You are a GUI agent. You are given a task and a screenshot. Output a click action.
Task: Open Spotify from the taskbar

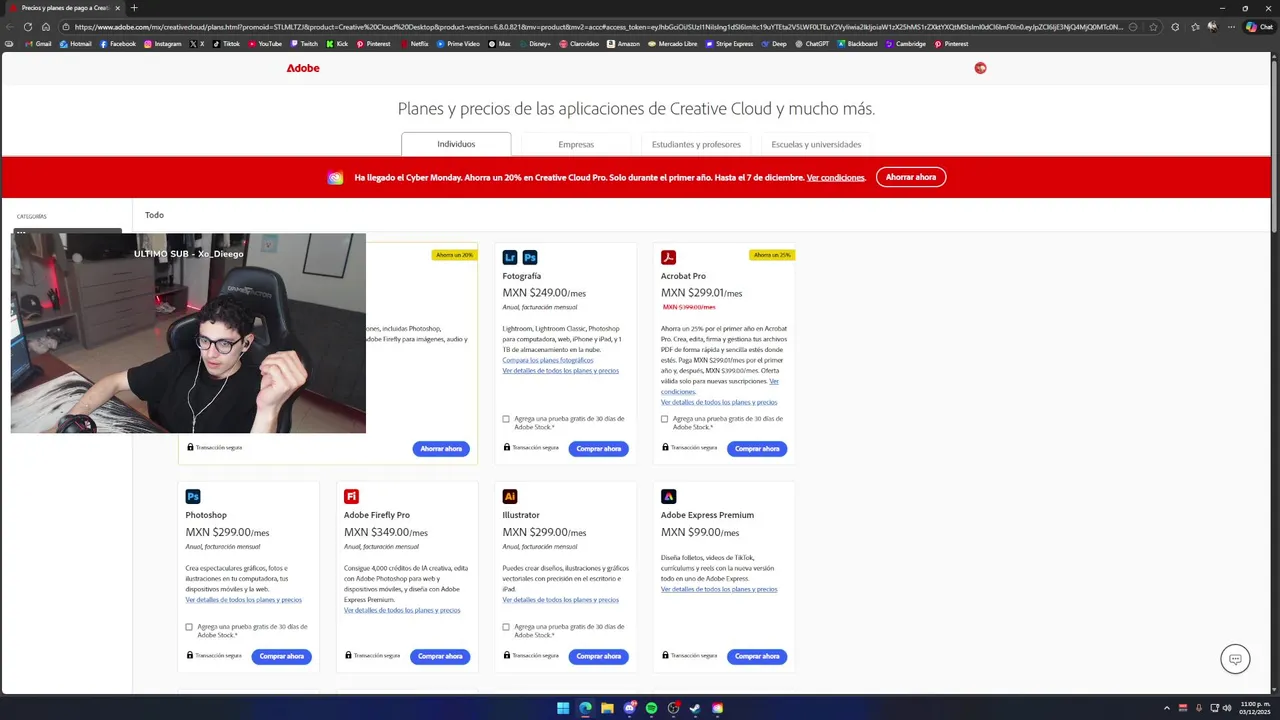coord(651,708)
